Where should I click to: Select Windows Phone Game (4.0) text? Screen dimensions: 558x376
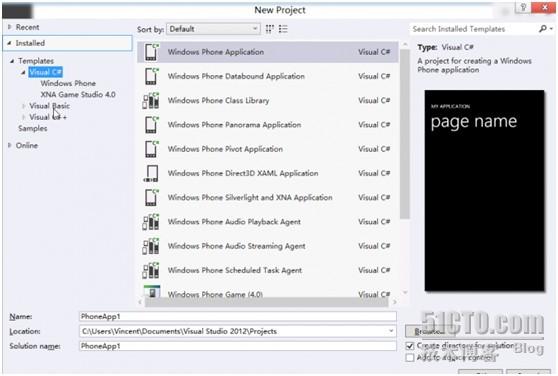[215, 294]
